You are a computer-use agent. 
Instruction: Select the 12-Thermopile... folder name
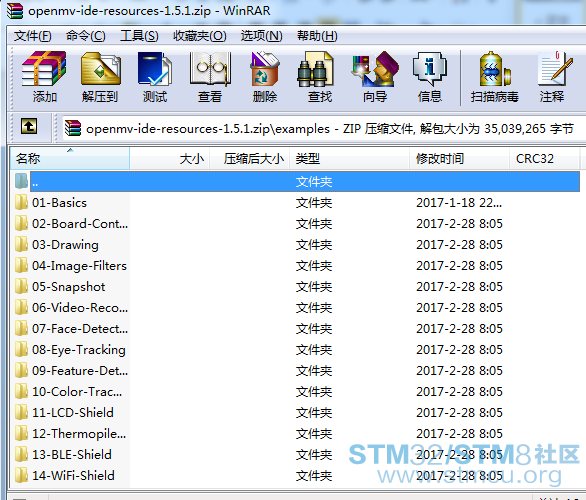tap(79, 433)
